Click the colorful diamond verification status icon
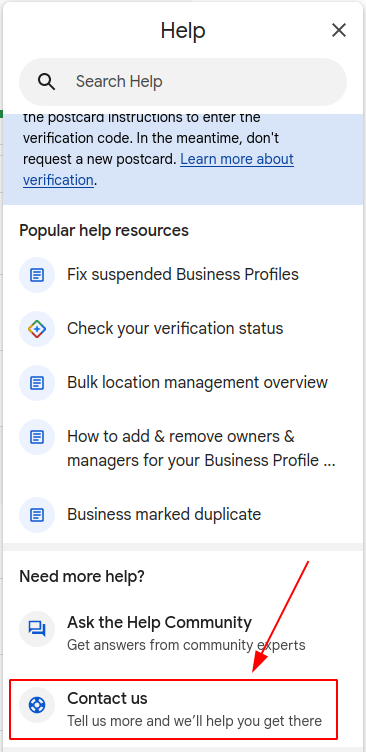Screen dimensions: 366x752 pyautogui.click(x=37, y=329)
